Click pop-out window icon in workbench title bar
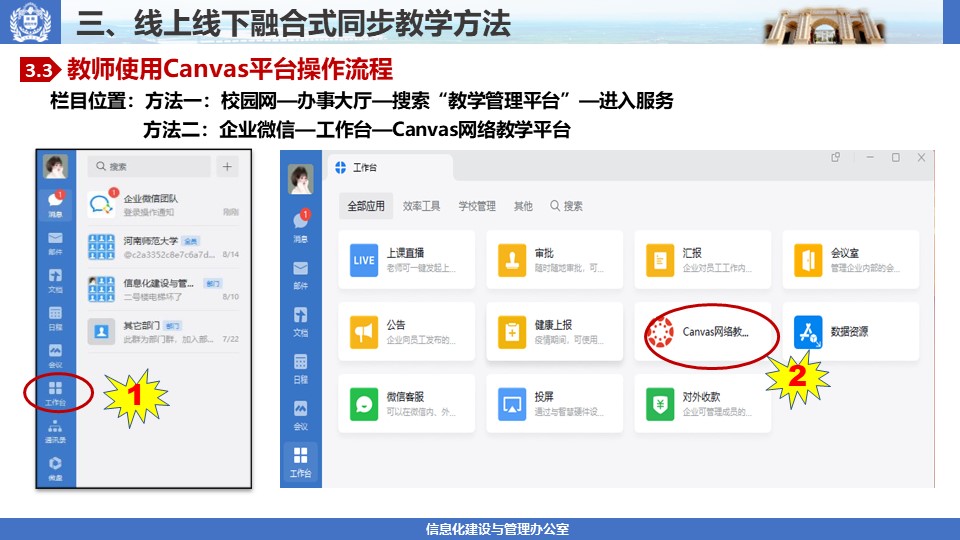The width and height of the screenshot is (960, 540). point(836,157)
